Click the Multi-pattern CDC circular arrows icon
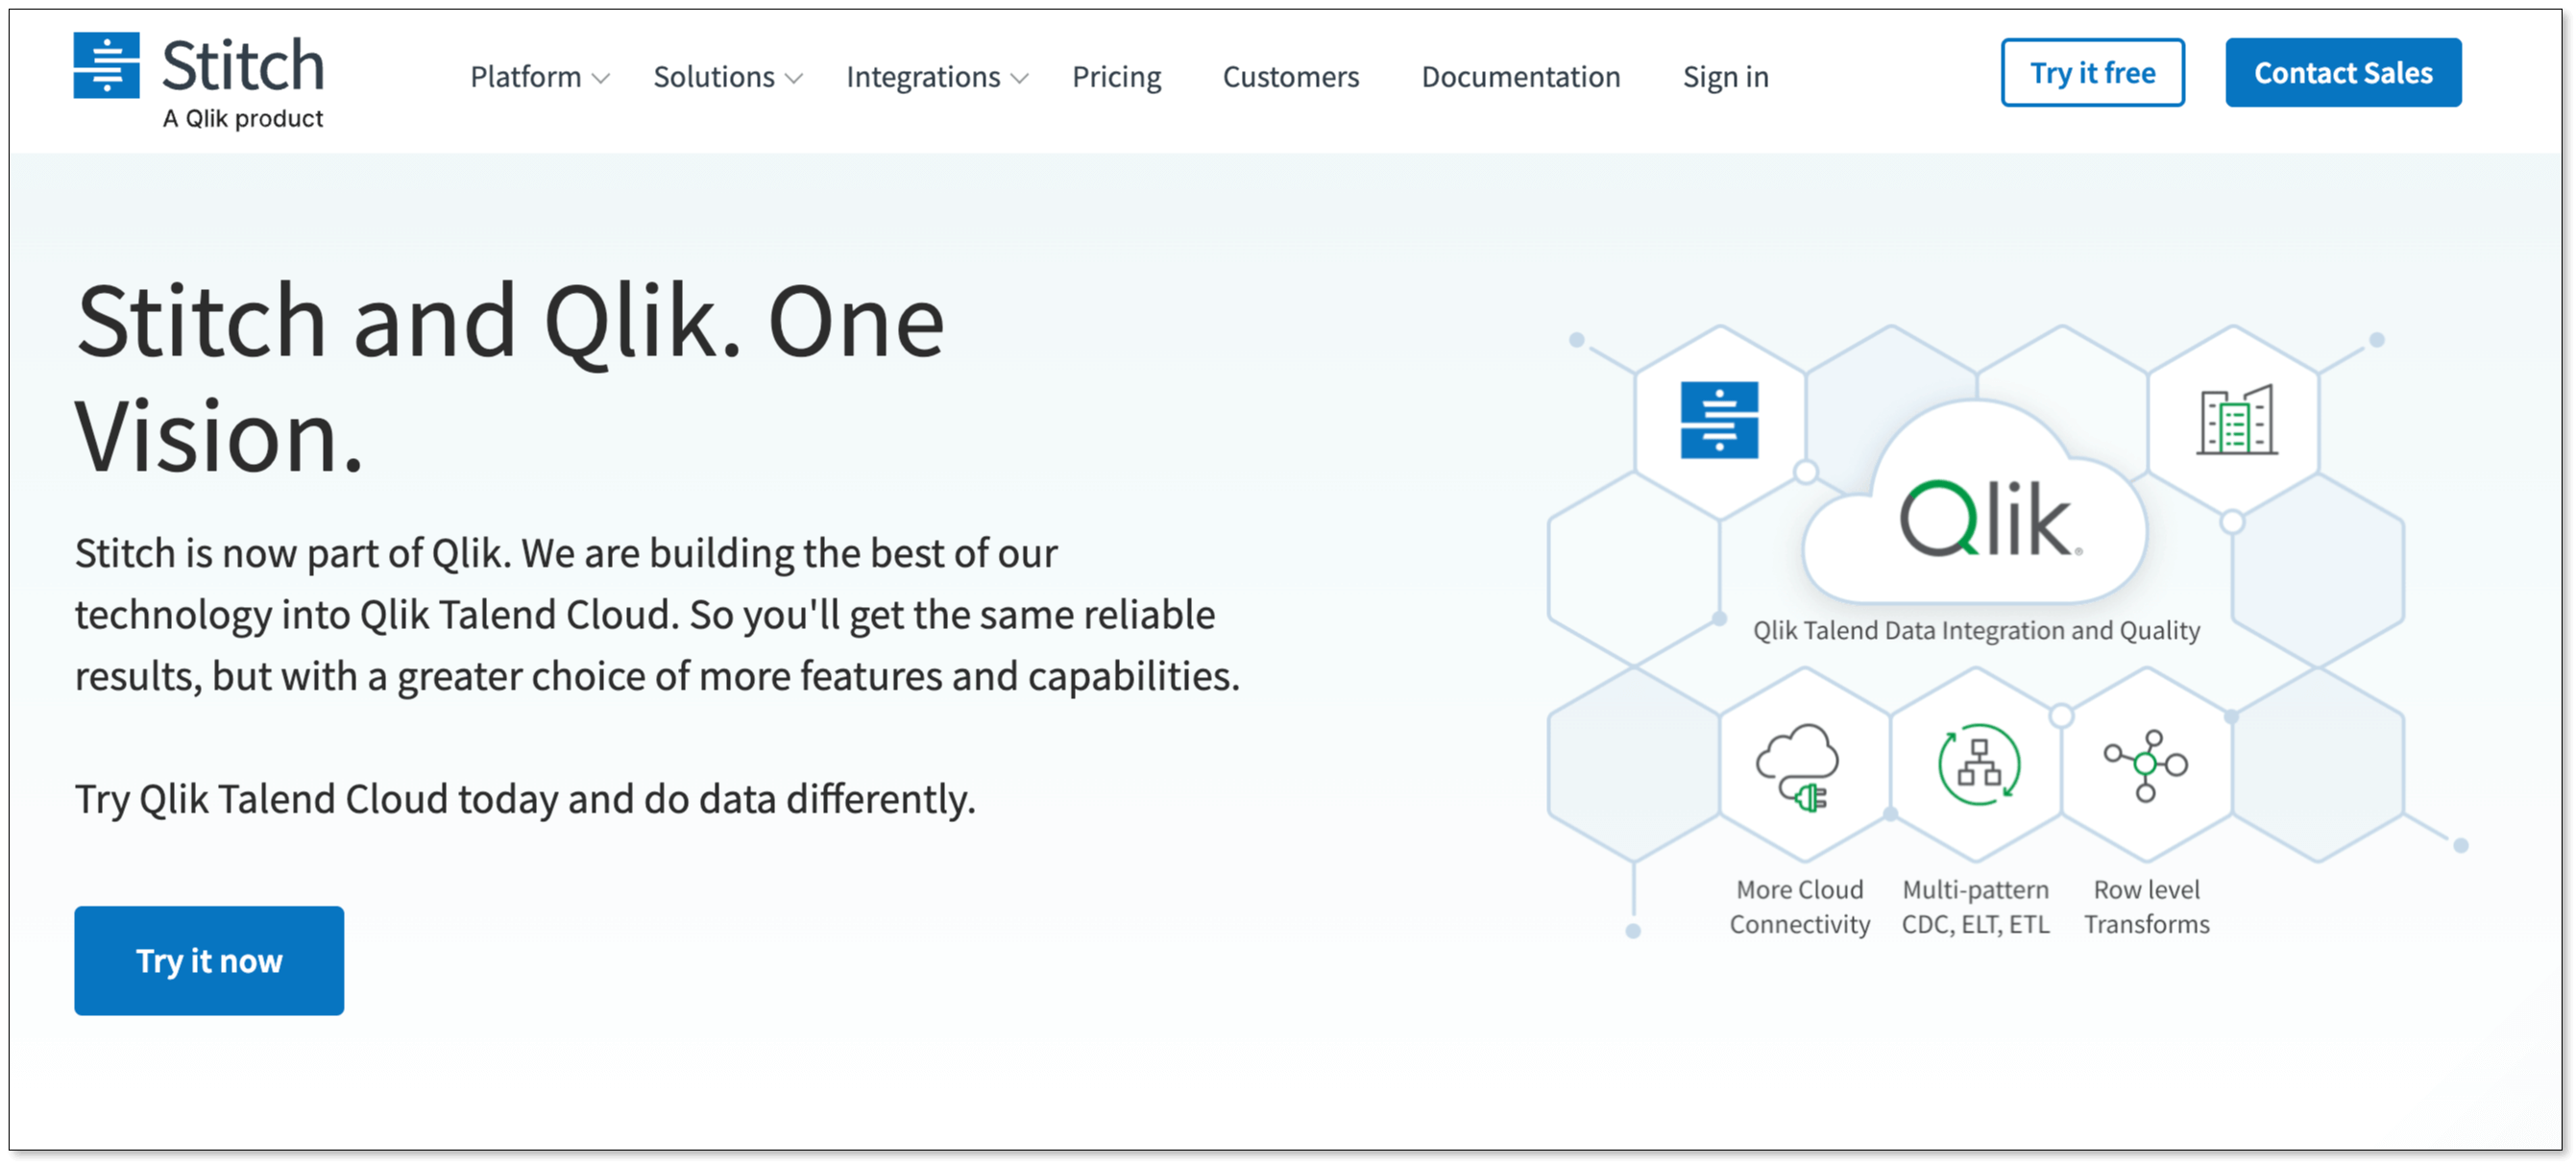The image size is (2576, 1164). click(x=1978, y=765)
